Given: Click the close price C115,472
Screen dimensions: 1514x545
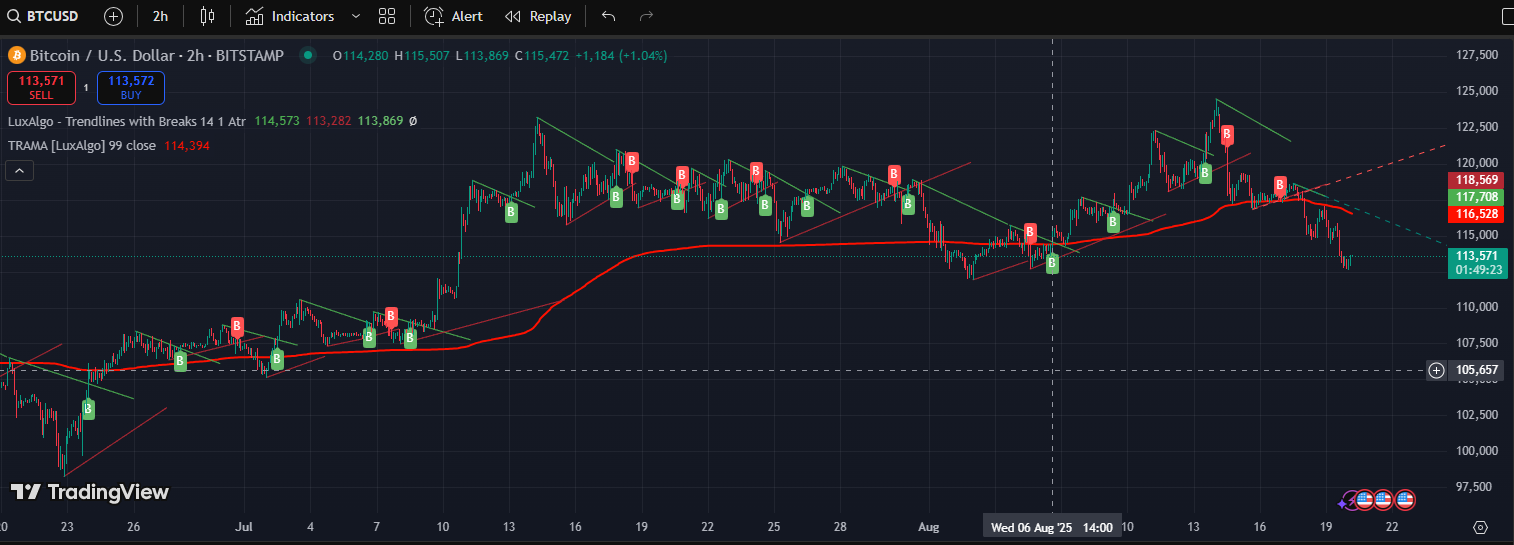Looking at the screenshot, I should (542, 56).
